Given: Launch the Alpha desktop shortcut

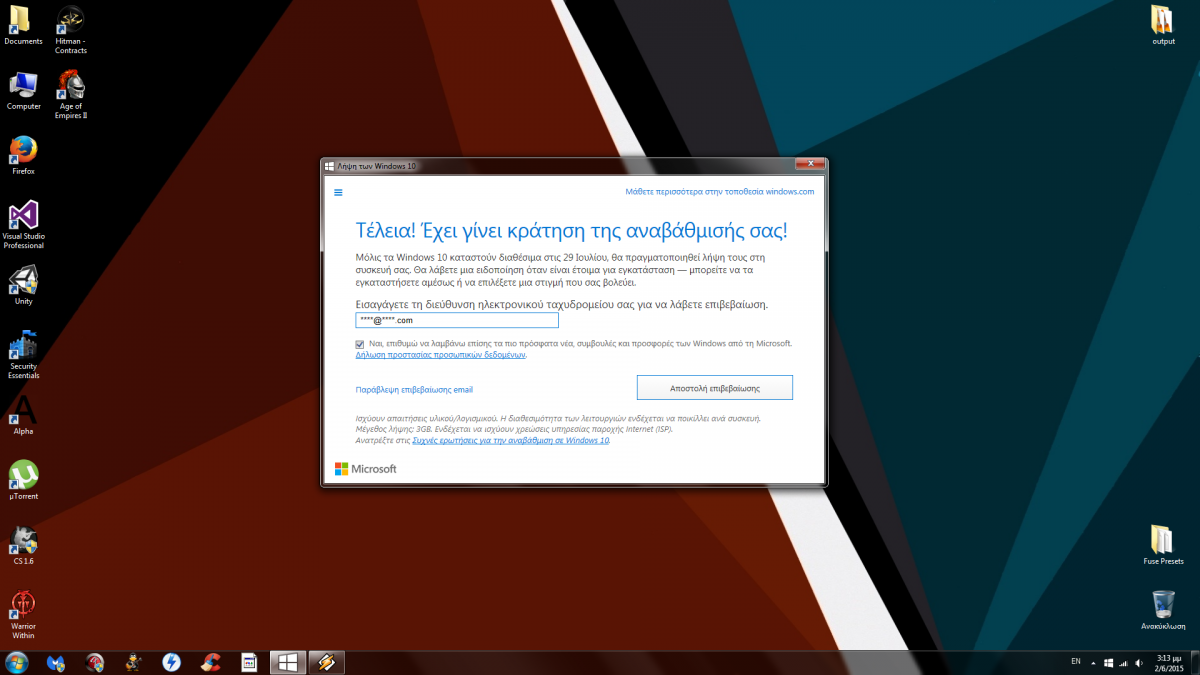Looking at the screenshot, I should (23, 415).
